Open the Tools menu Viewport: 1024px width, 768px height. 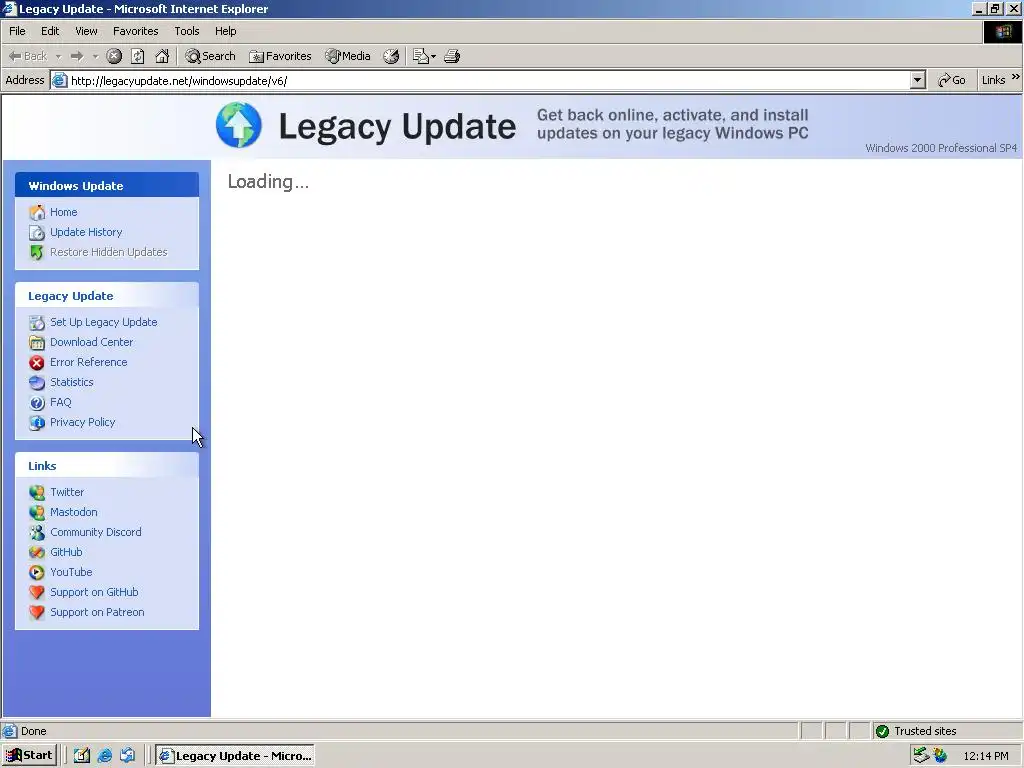[186, 31]
